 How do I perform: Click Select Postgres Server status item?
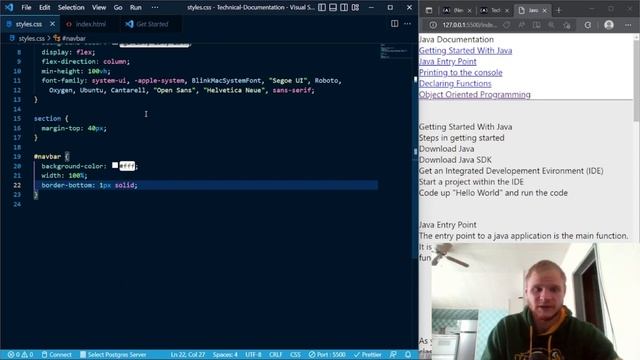pos(113,355)
